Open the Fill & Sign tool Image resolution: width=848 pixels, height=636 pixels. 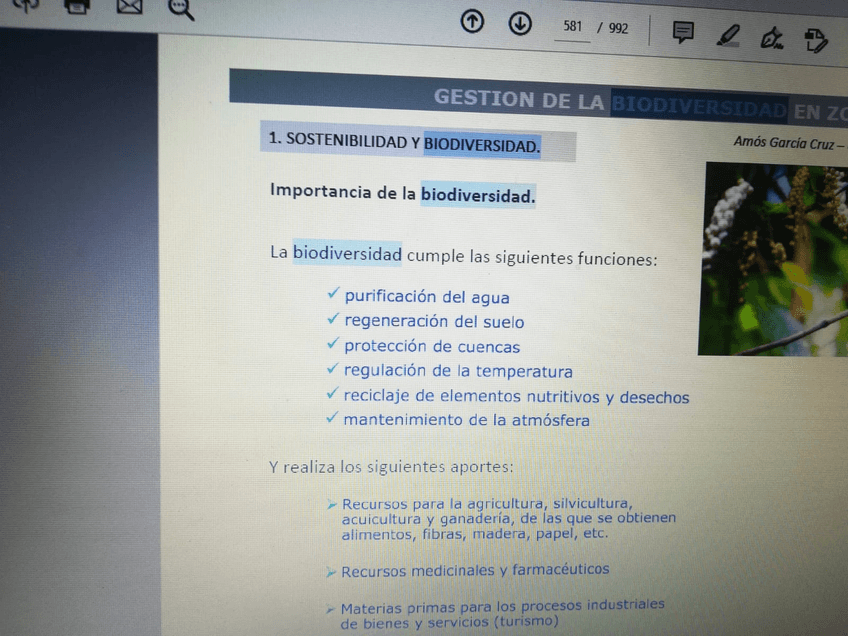tap(772, 36)
